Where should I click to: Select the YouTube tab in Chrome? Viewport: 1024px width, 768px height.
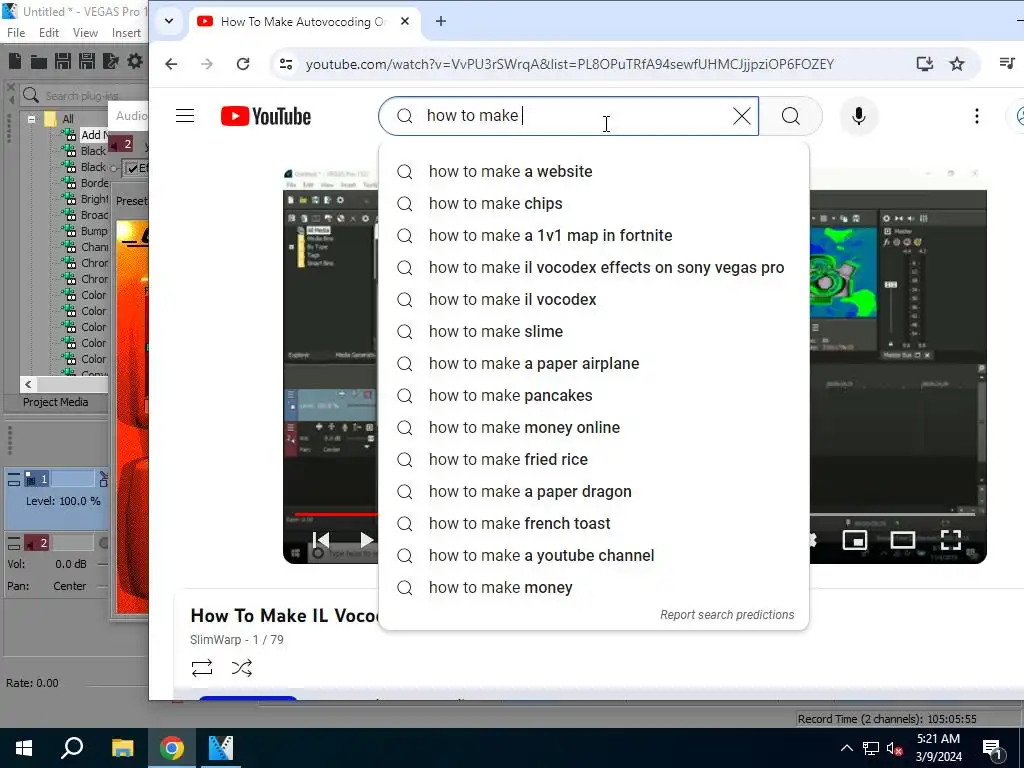pyautogui.click(x=304, y=22)
